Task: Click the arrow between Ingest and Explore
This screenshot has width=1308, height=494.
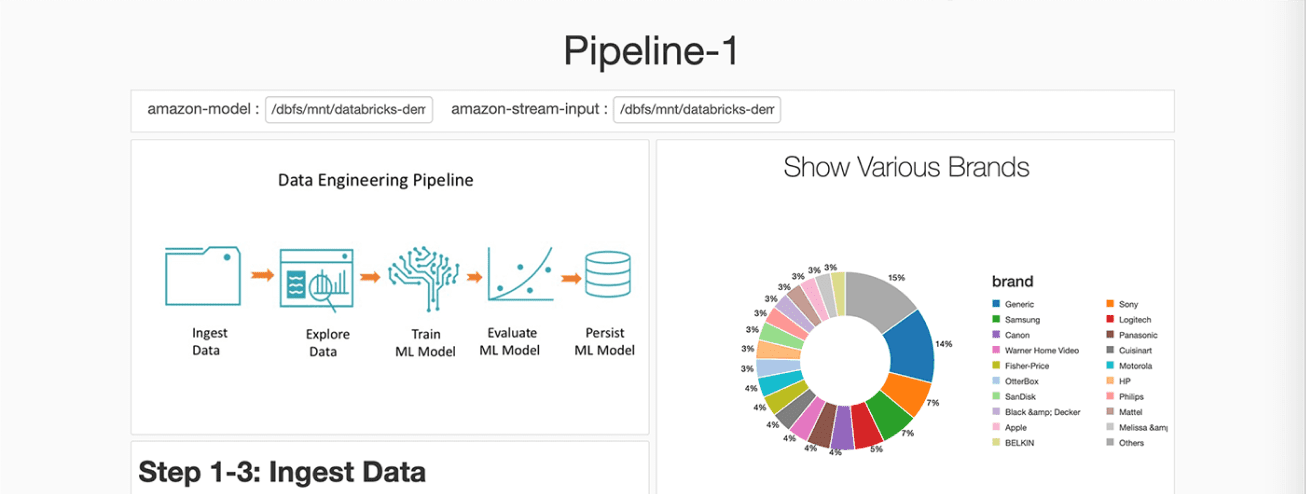Action: (x=261, y=275)
